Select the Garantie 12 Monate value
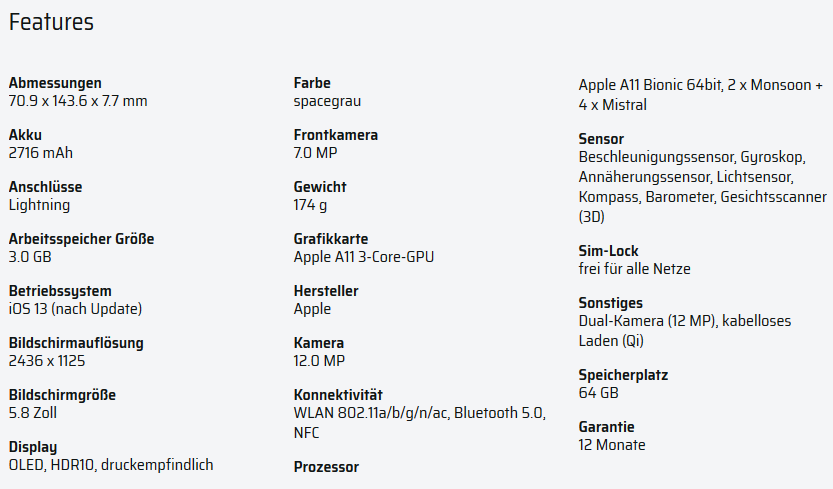 [x=612, y=445]
